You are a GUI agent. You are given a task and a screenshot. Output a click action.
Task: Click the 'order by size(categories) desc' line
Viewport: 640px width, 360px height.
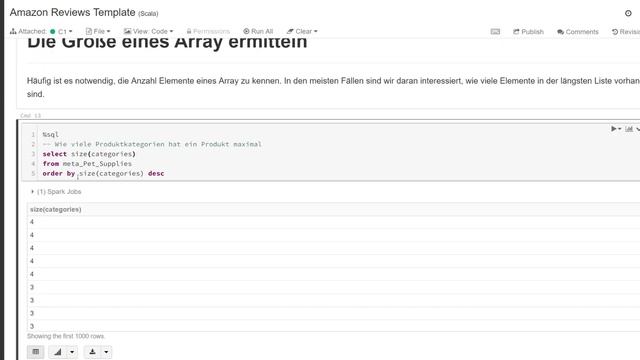tap(103, 173)
